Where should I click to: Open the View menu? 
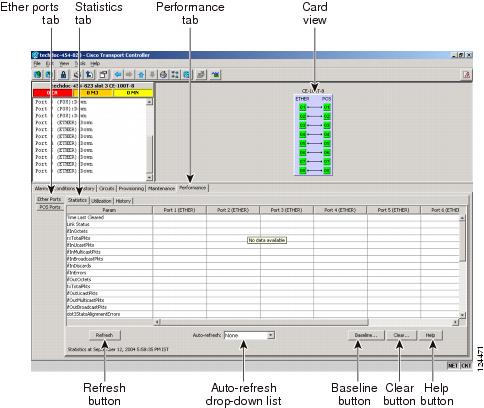click(64, 63)
